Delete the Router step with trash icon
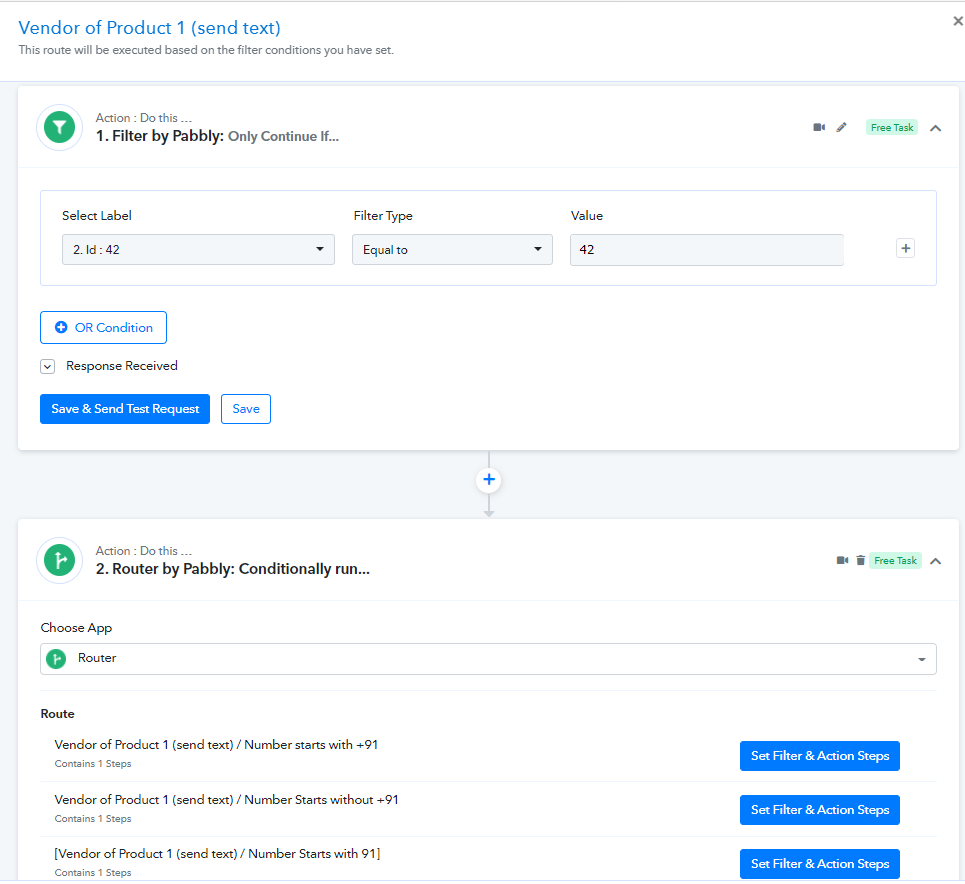 (860, 560)
